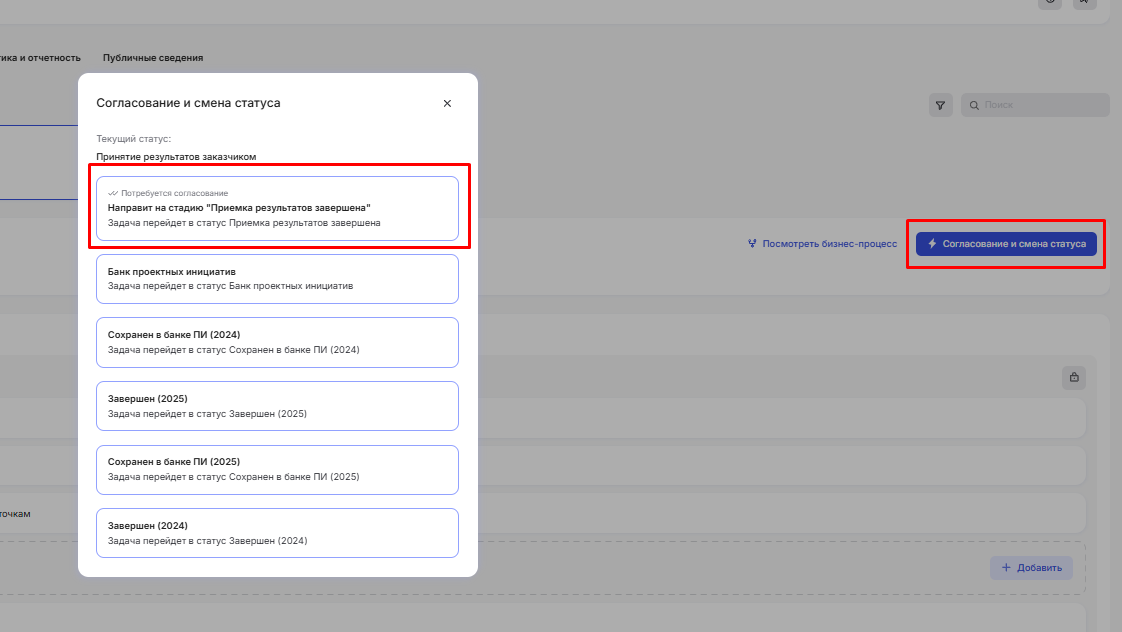Click the business process branch icon
The image size is (1122, 632).
click(752, 244)
